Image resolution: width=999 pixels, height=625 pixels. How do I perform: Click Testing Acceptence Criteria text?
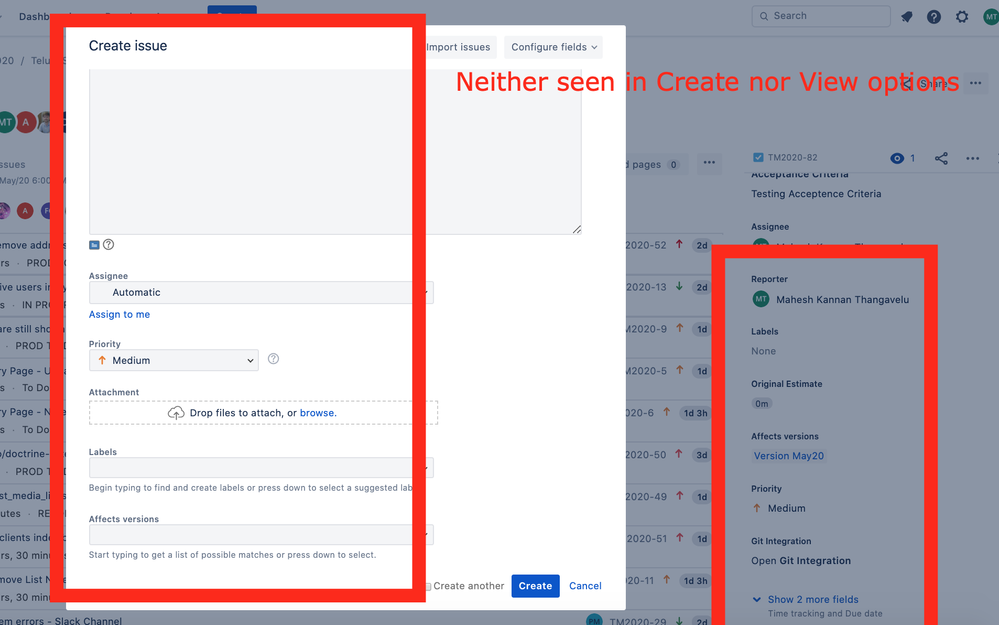click(x=816, y=194)
